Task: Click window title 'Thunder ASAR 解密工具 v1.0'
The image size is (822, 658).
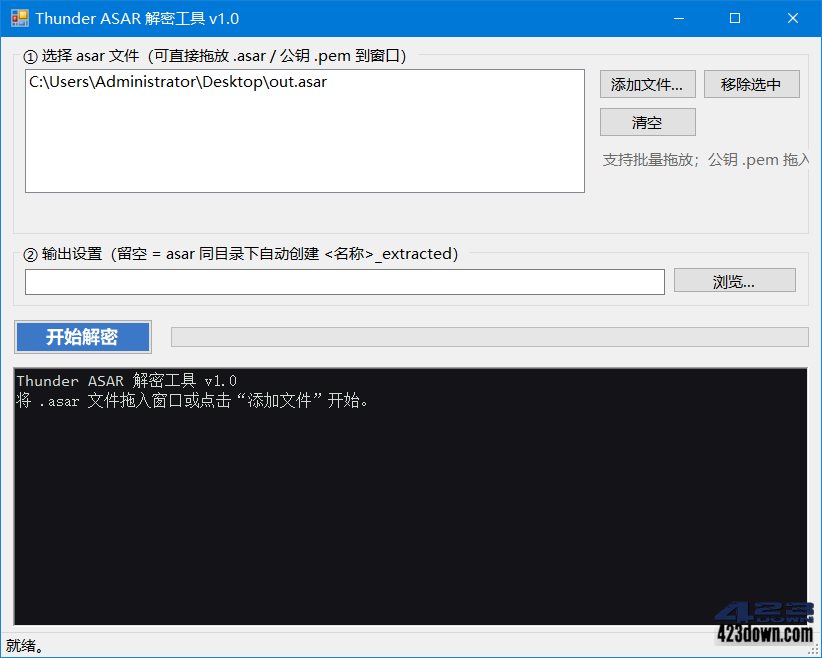Action: 137,19
